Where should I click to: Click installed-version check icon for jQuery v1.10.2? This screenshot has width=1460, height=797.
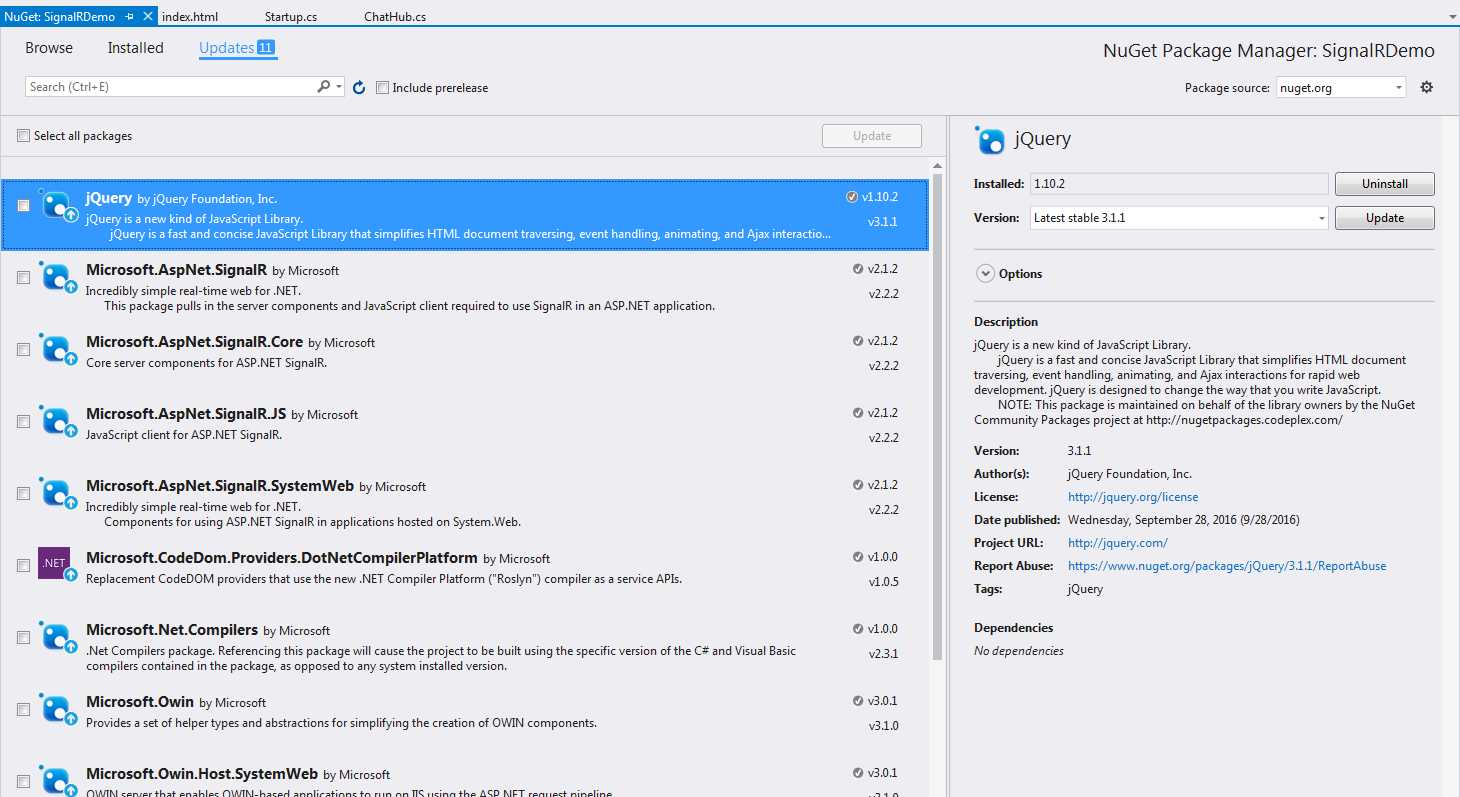coord(851,197)
